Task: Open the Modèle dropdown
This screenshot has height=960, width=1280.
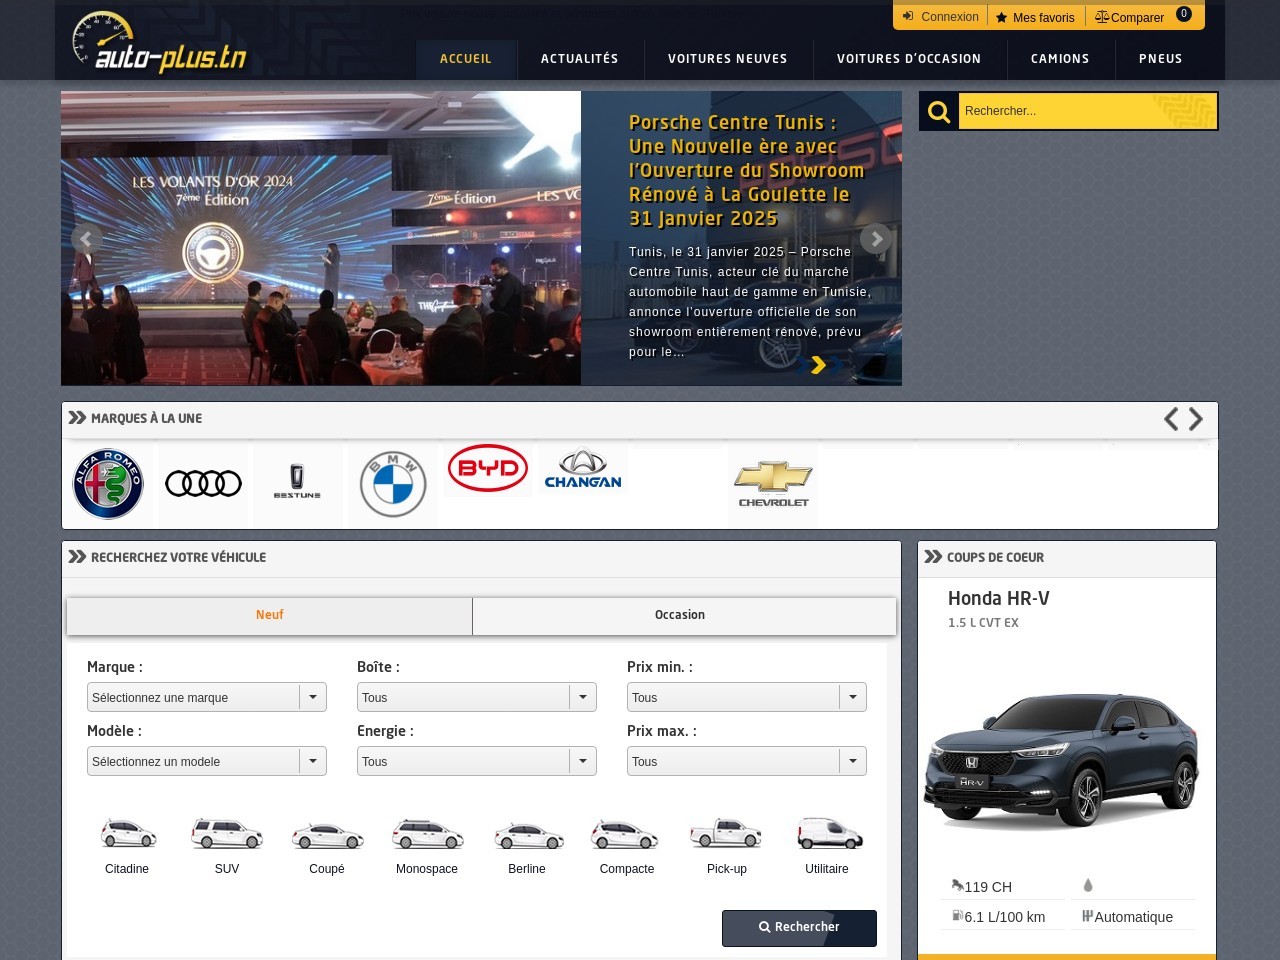Action: coord(207,761)
